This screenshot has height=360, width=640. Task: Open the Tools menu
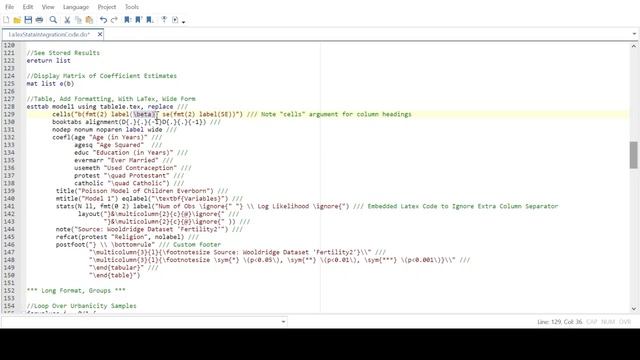131,7
